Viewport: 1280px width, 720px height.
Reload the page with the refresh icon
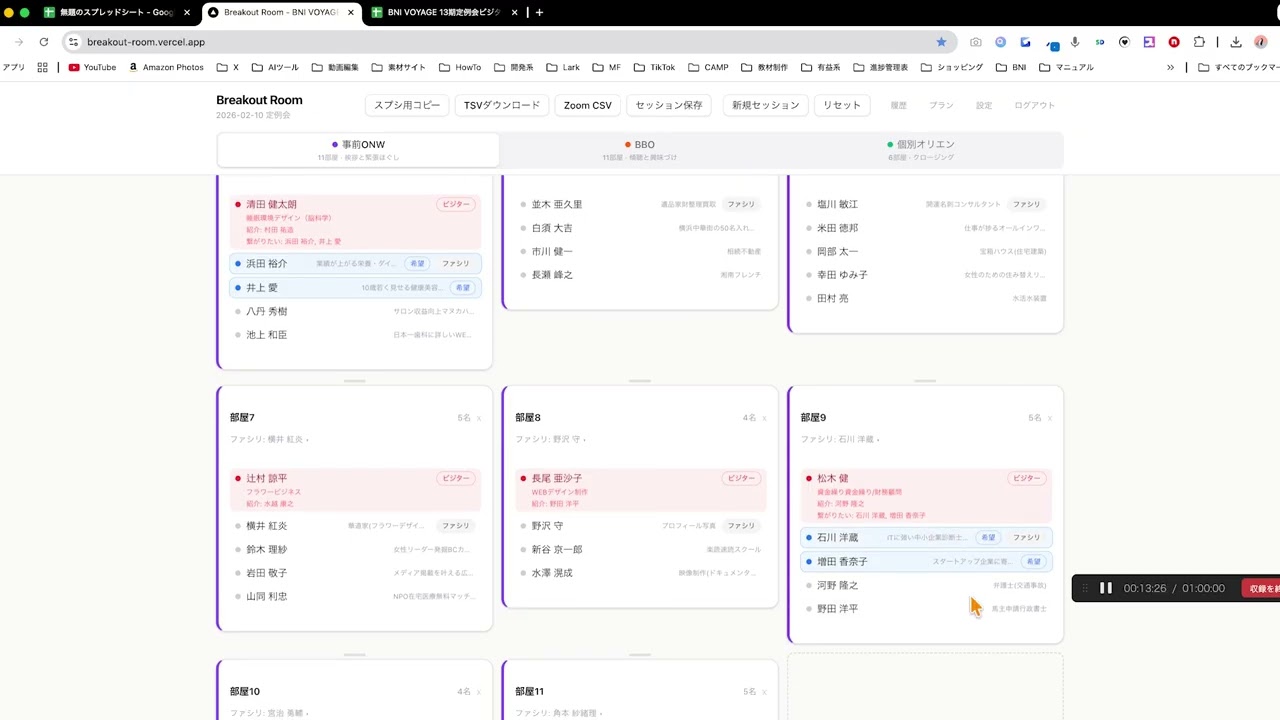[x=44, y=42]
